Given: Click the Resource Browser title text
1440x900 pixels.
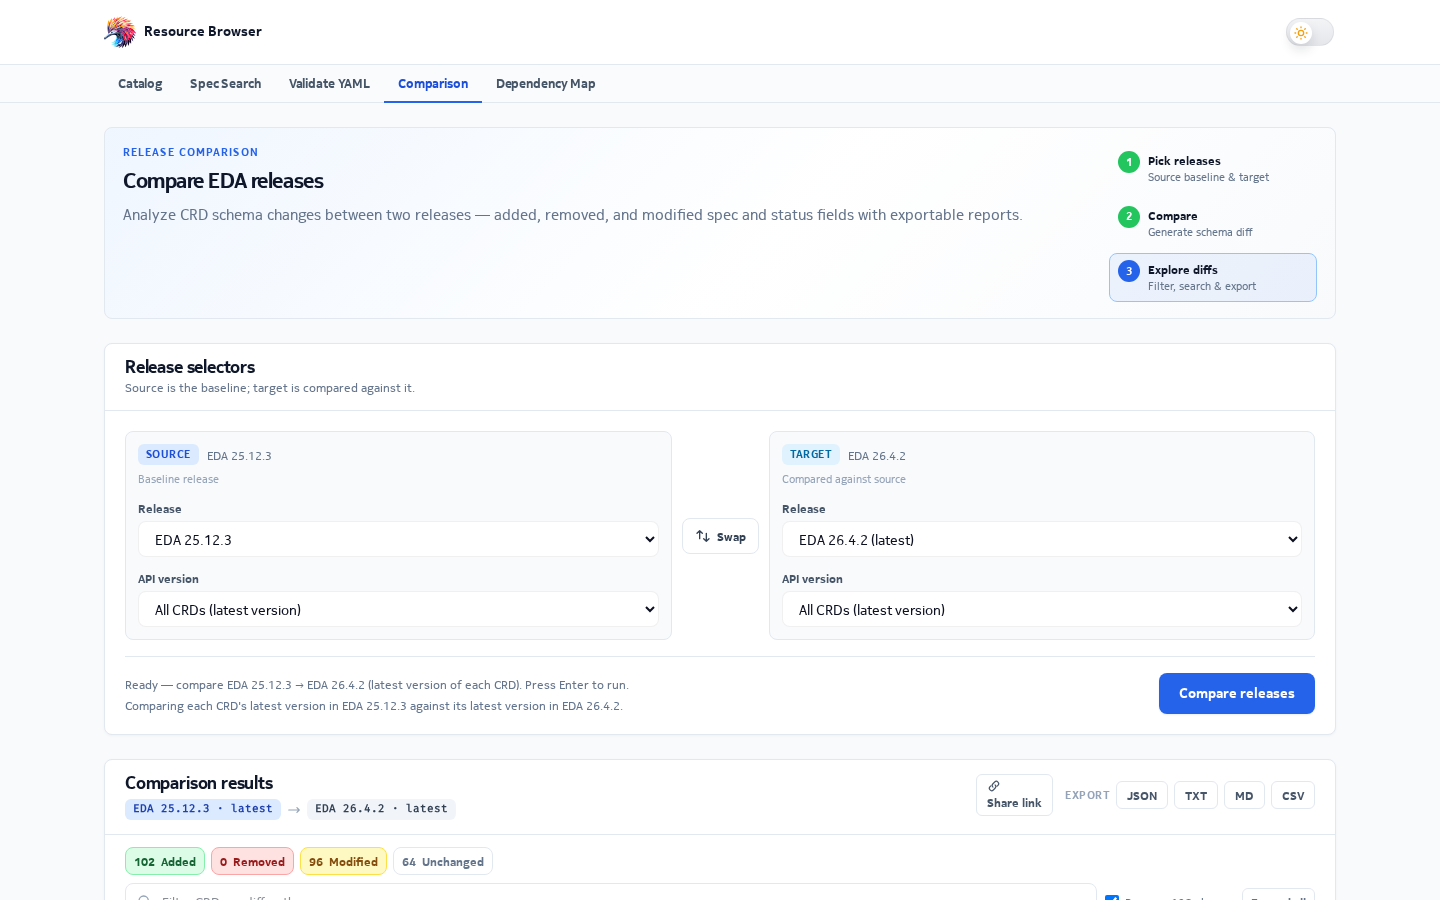Looking at the screenshot, I should tap(203, 32).
